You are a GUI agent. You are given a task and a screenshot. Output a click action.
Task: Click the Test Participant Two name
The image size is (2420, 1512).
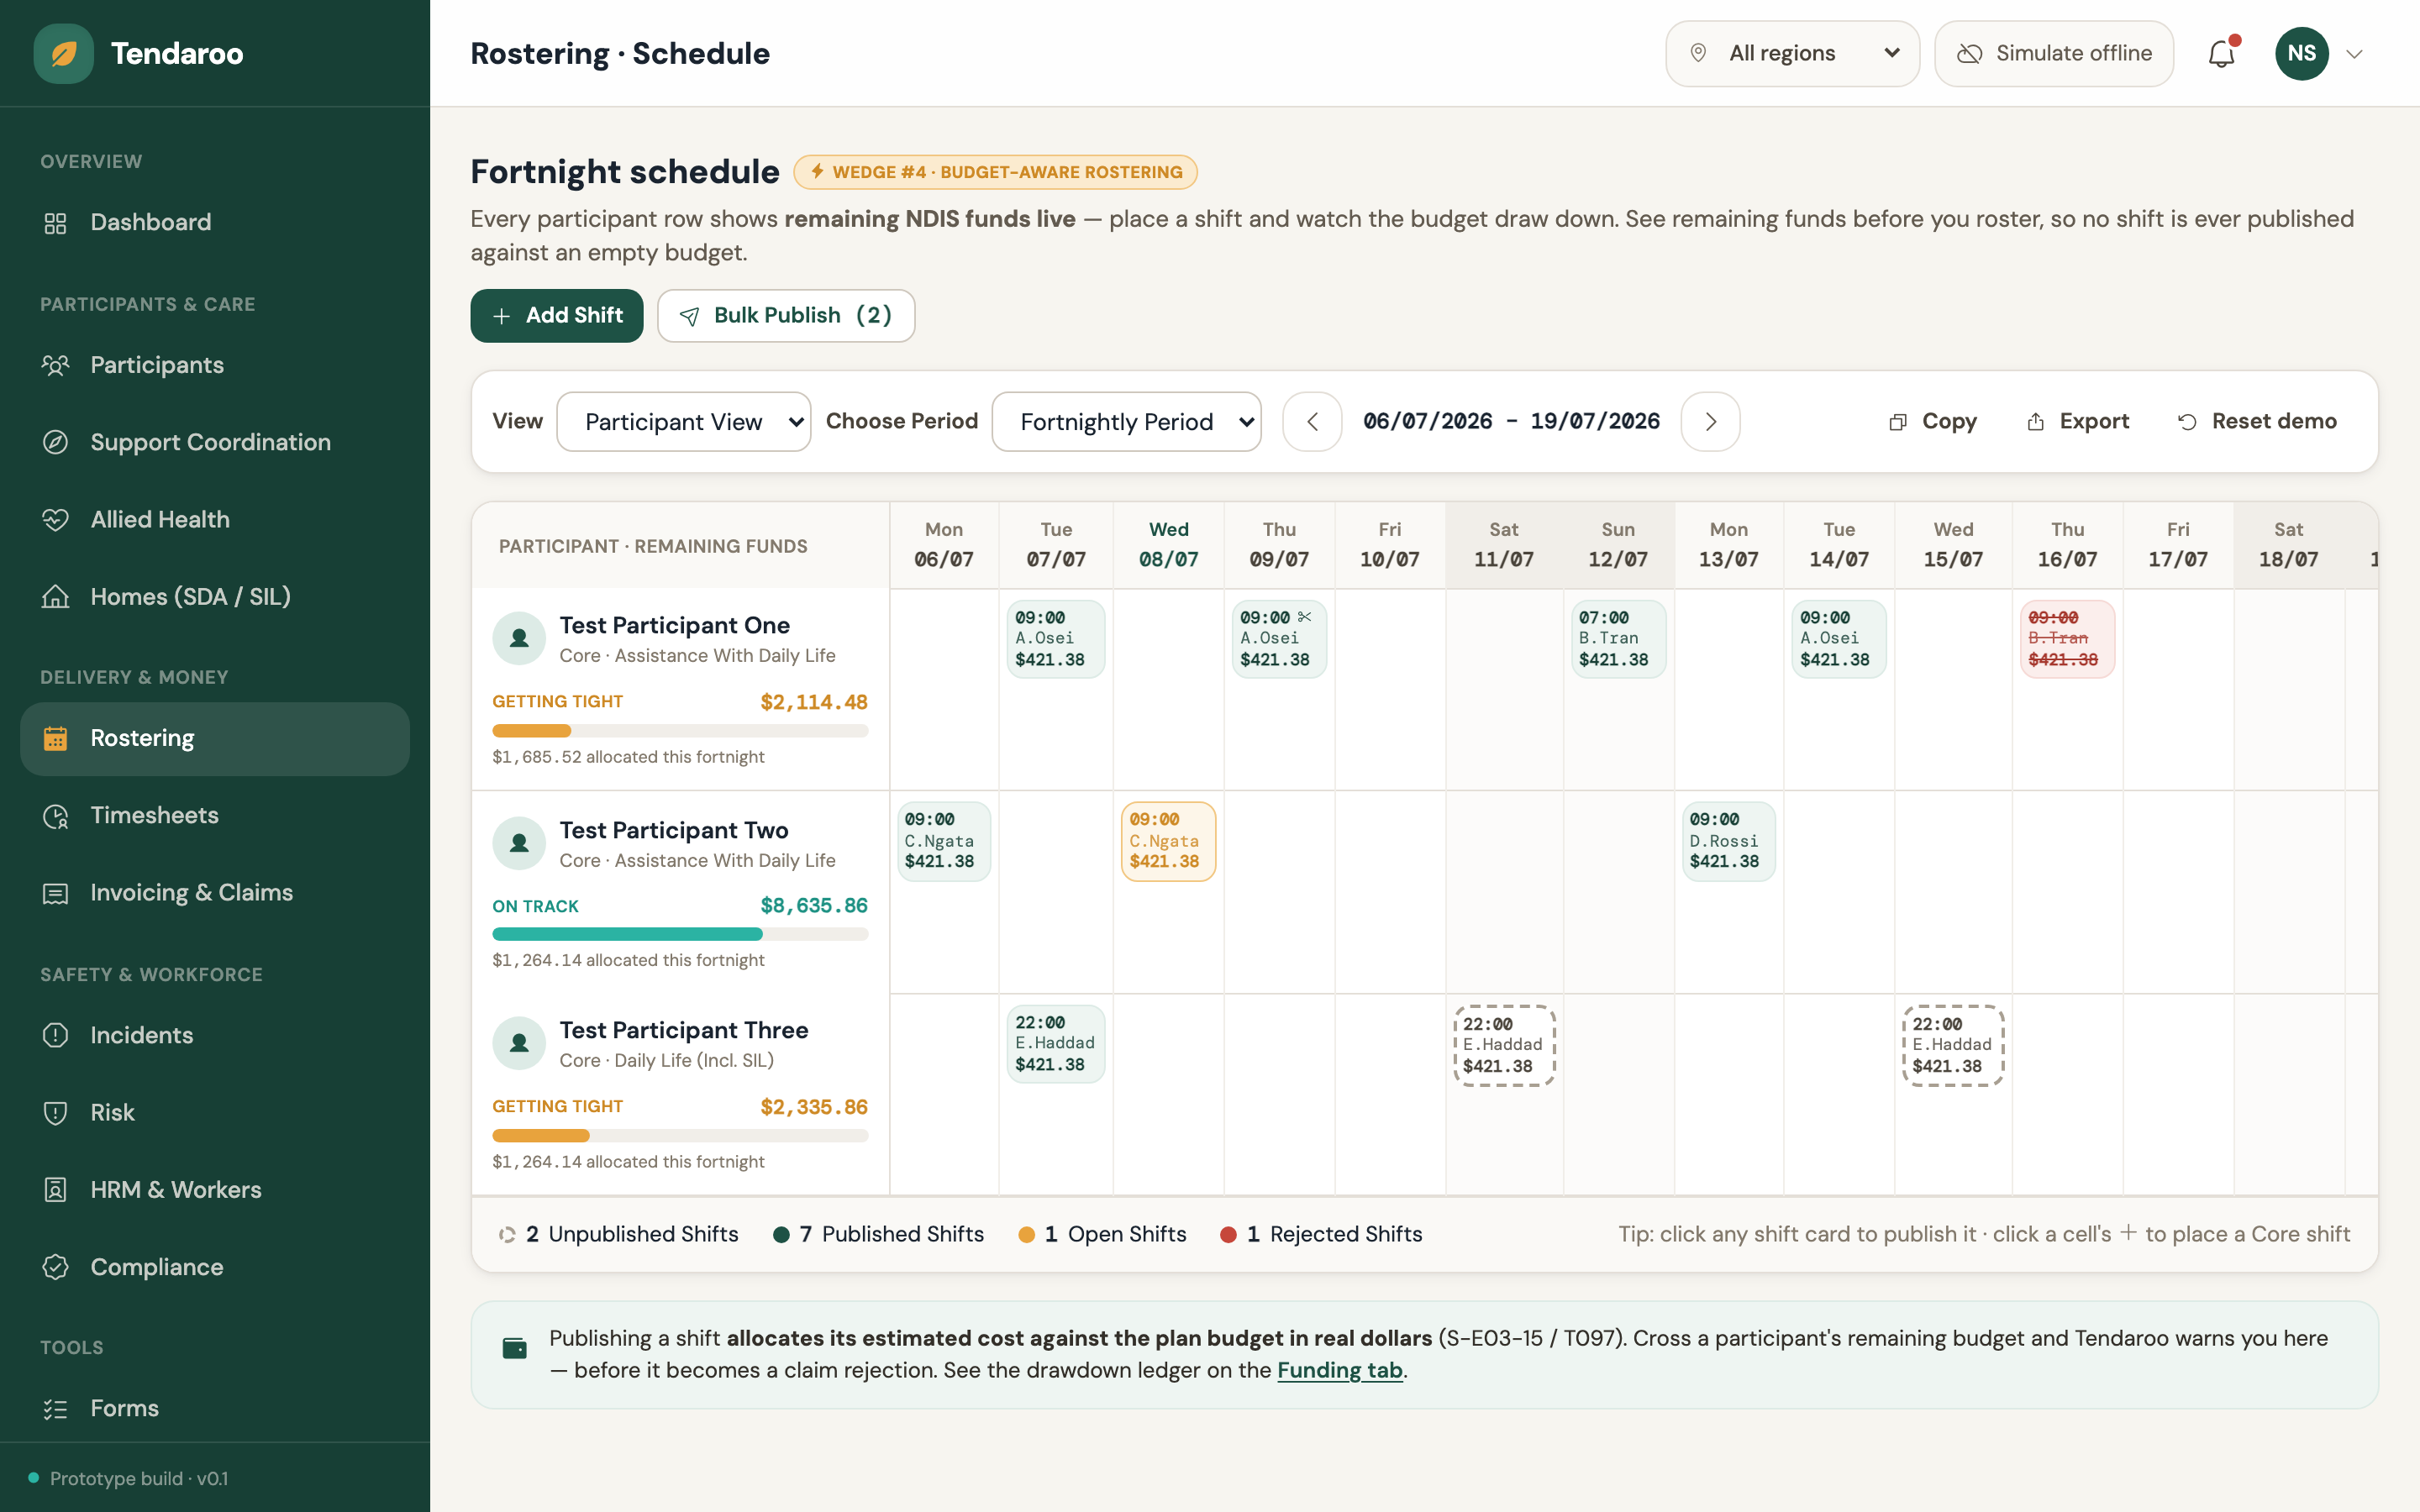[x=674, y=830]
